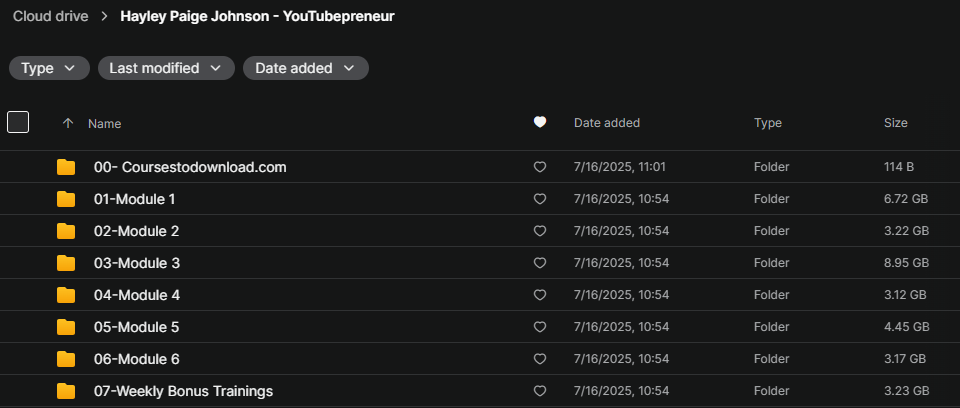
Task: Click heart icon for 03-Module 3
Action: pos(539,263)
